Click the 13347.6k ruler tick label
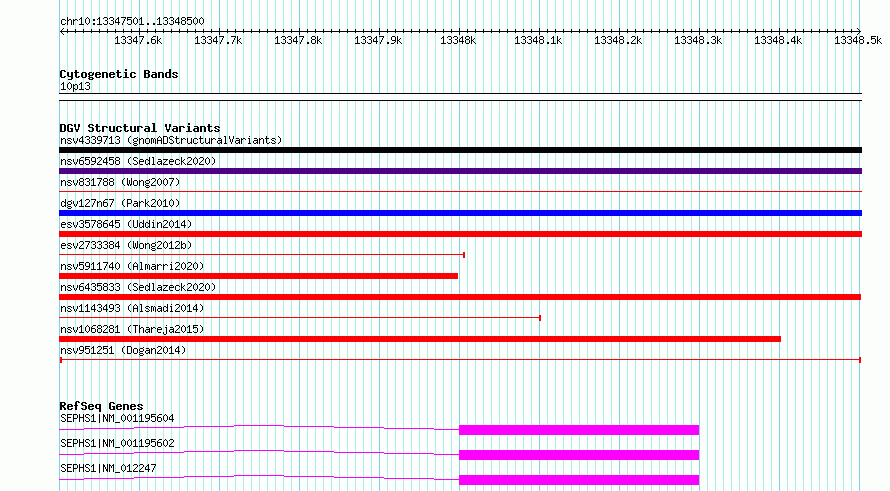 point(138,41)
